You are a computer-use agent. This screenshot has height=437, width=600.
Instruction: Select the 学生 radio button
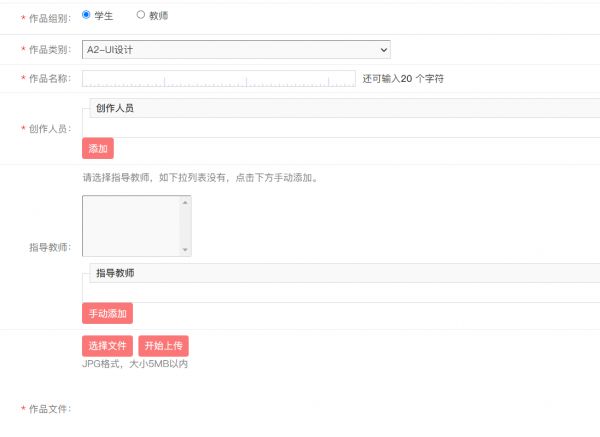(x=86, y=15)
